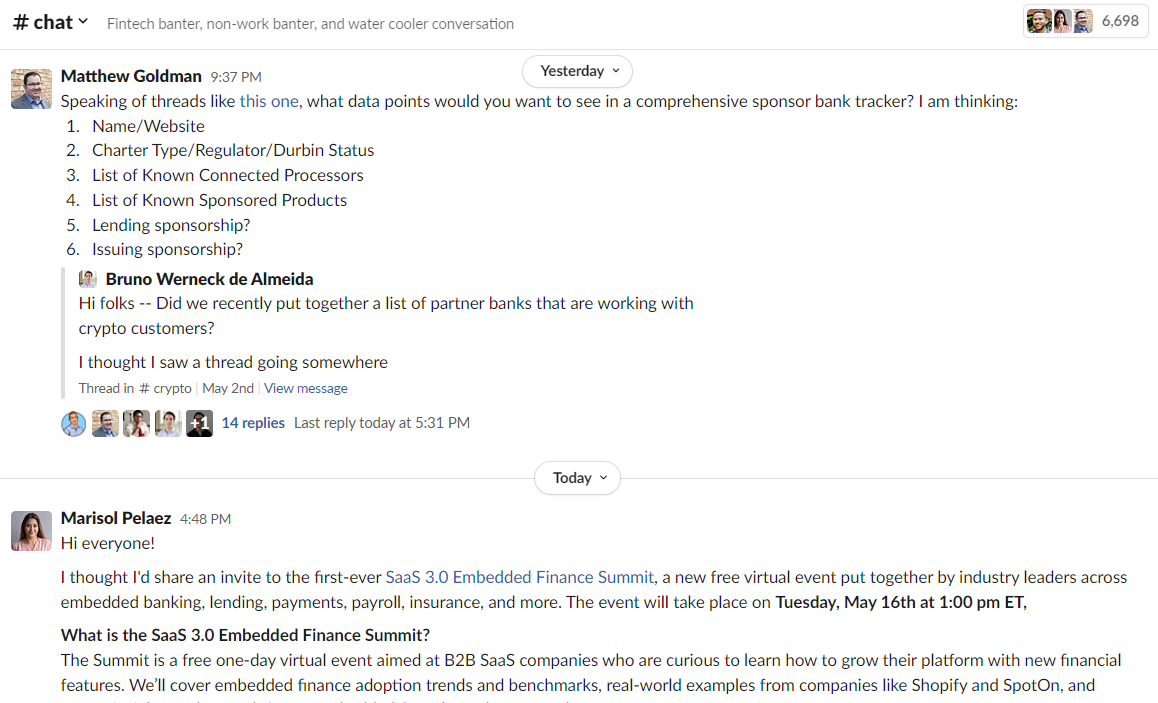Viewport: 1158px width, 703px height.
Task: Click Bruno Werneck de Almeida's small avatar
Action: click(88, 279)
